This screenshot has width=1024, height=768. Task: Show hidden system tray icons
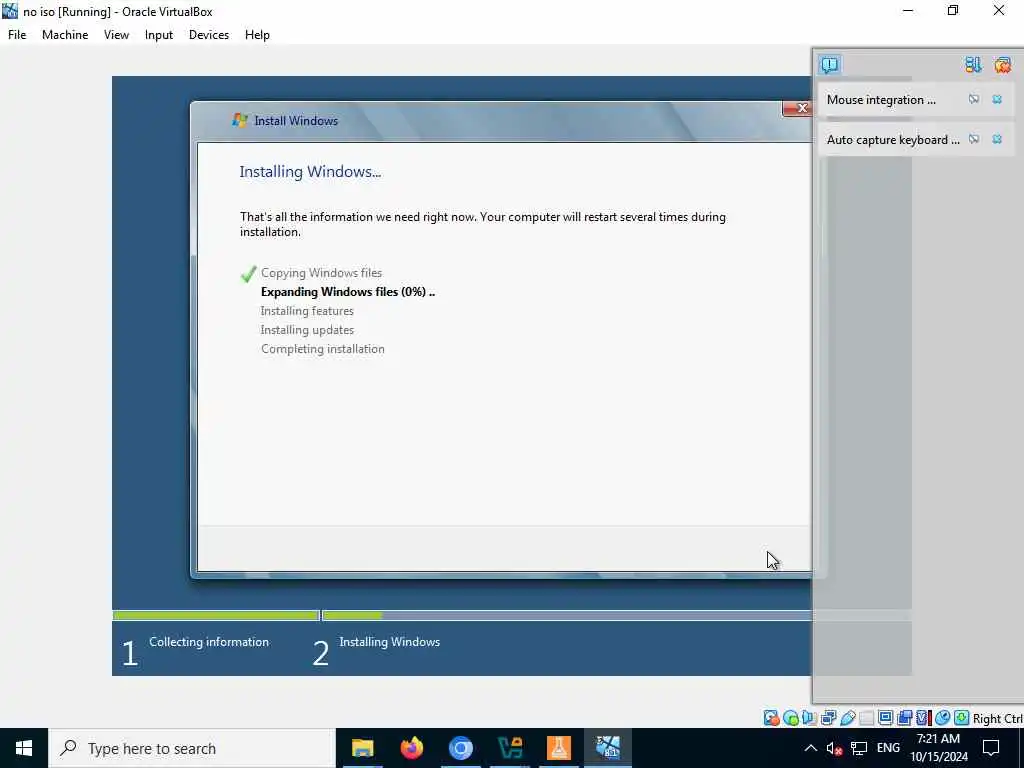pos(810,748)
